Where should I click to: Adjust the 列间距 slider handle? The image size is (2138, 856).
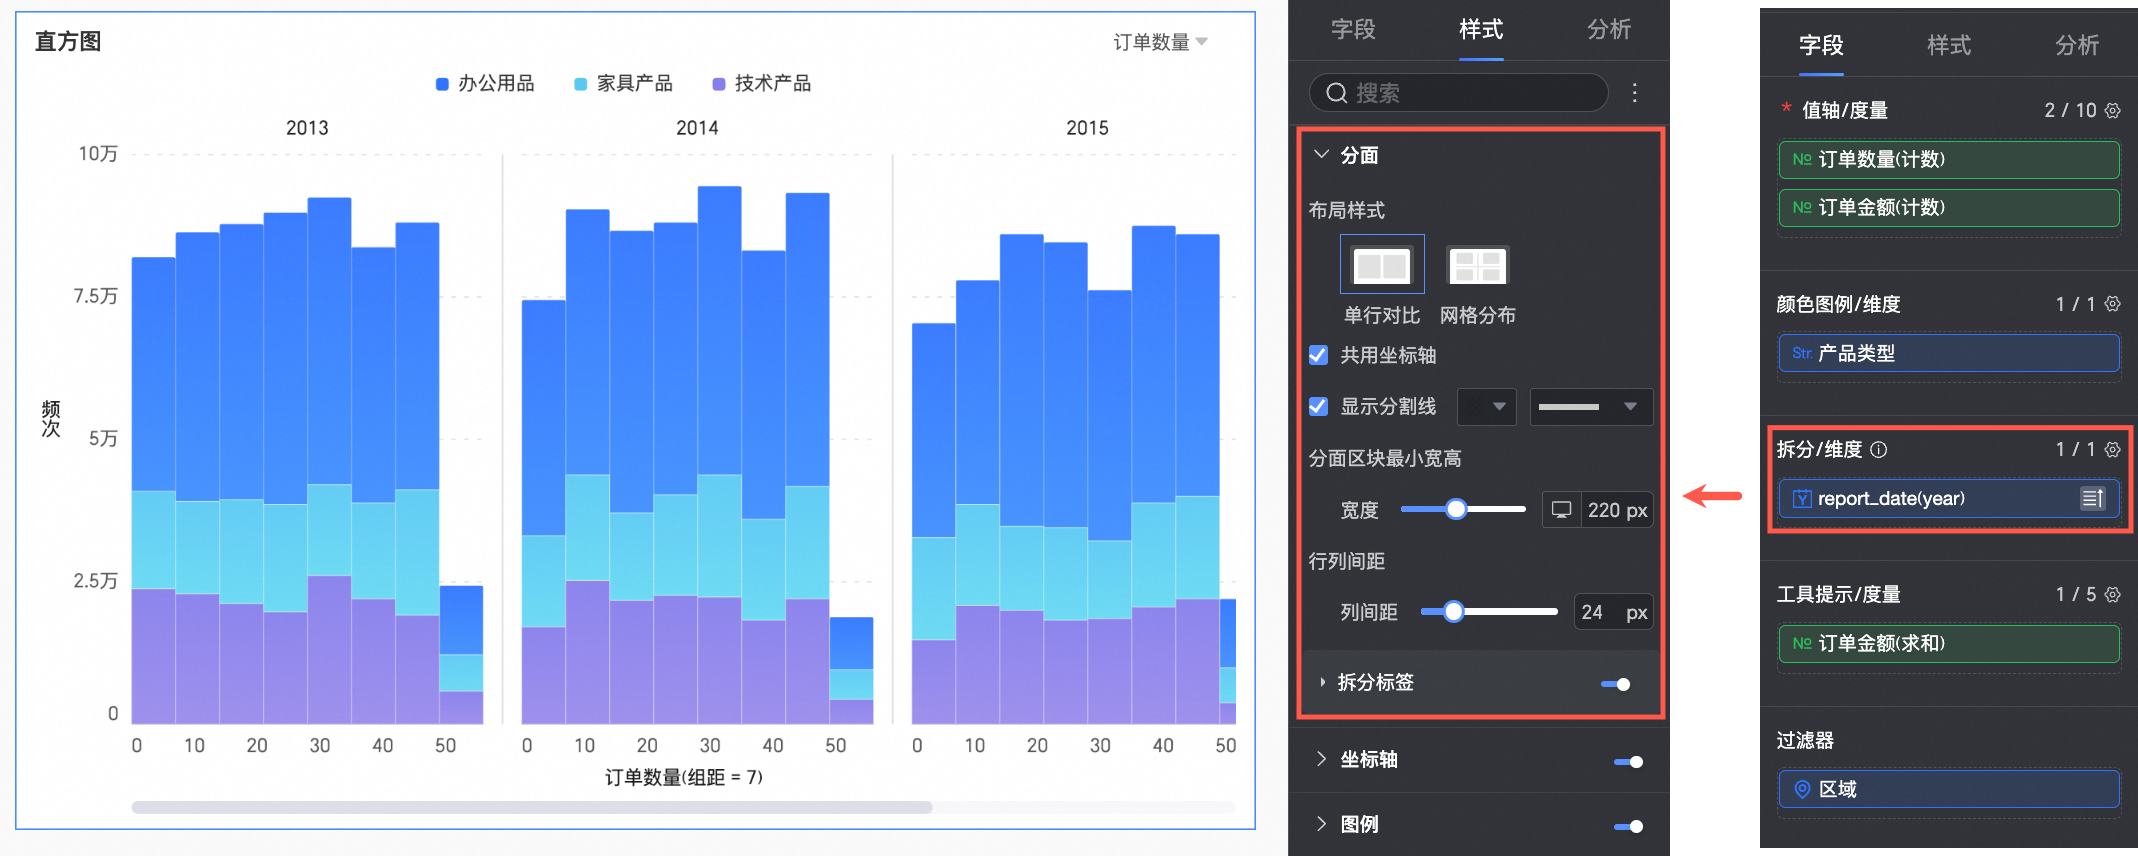(1454, 611)
